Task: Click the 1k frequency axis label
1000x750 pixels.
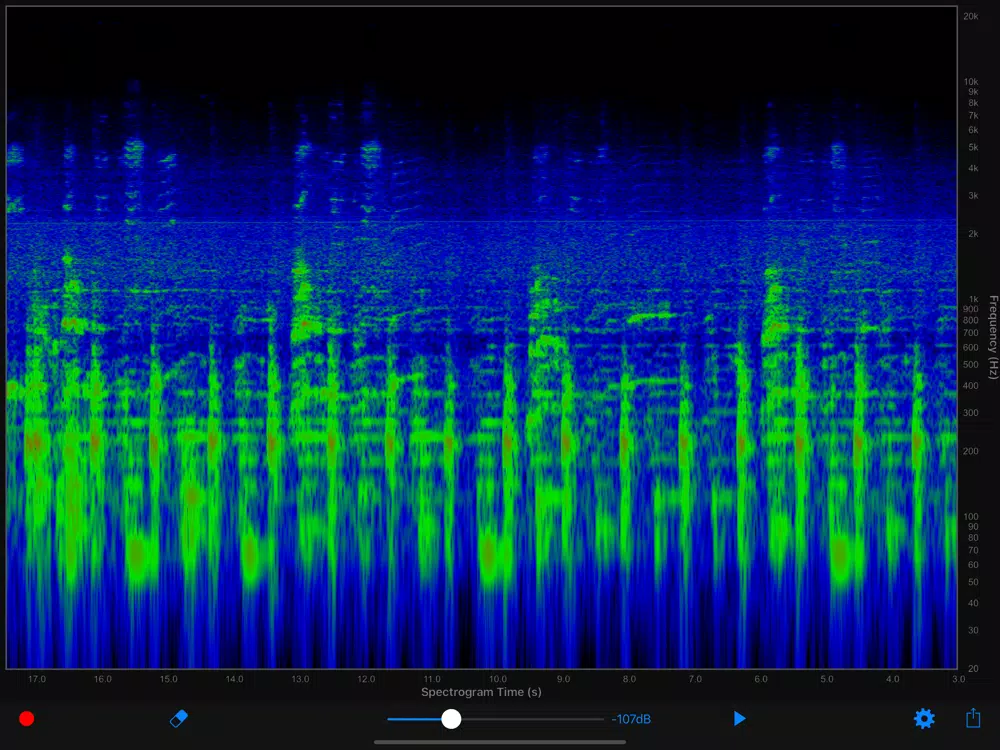Action: pyautogui.click(x=973, y=298)
